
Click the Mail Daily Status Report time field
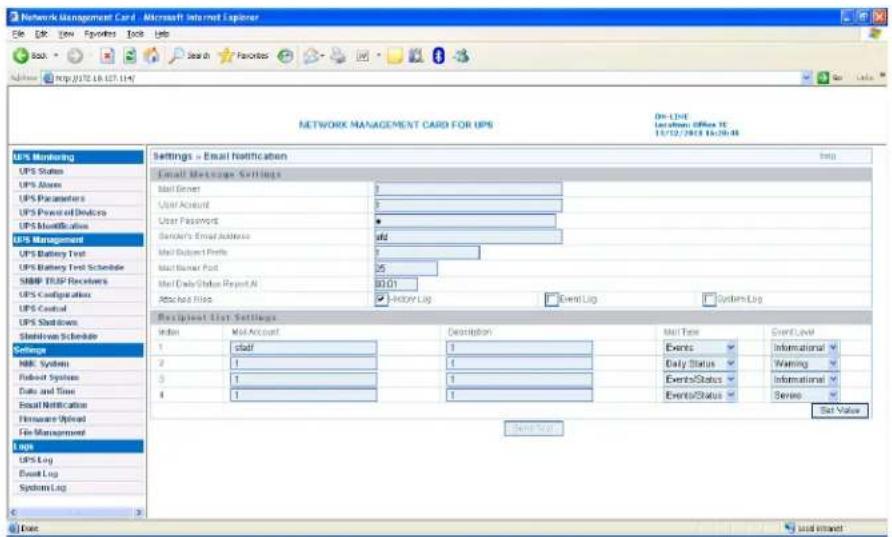(x=396, y=284)
